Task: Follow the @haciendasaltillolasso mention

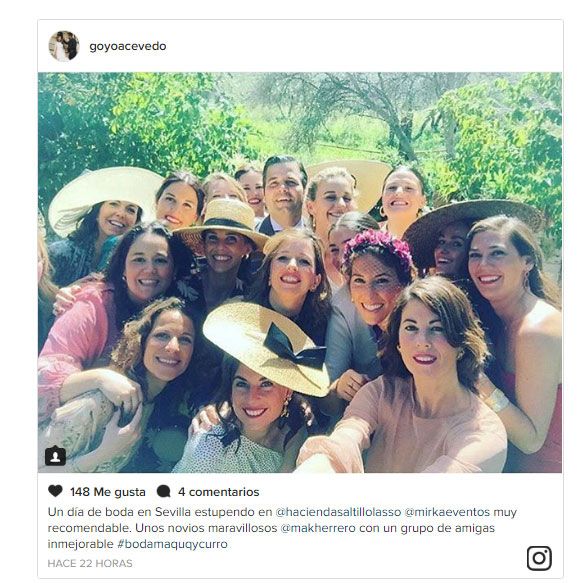Action: (x=338, y=512)
